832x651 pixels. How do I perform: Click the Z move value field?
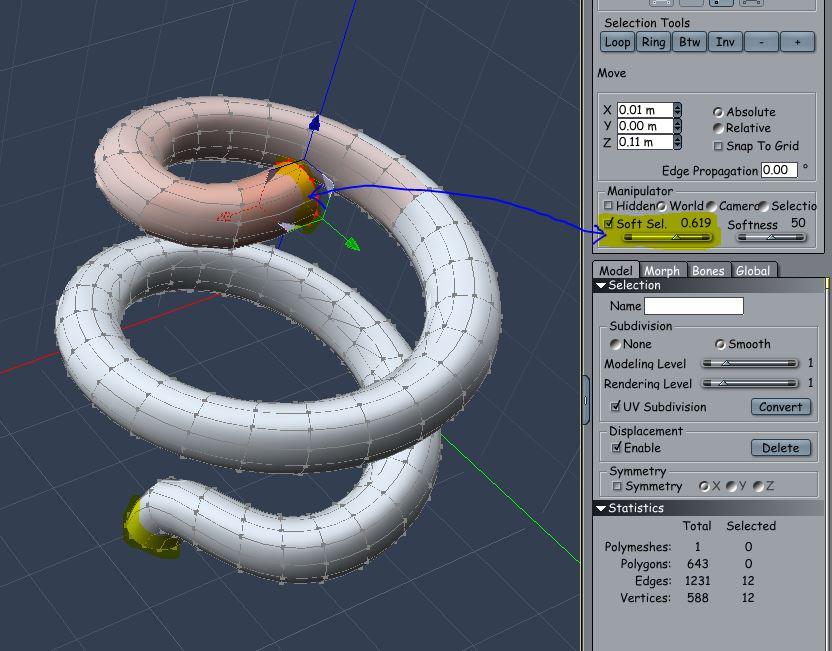645,142
